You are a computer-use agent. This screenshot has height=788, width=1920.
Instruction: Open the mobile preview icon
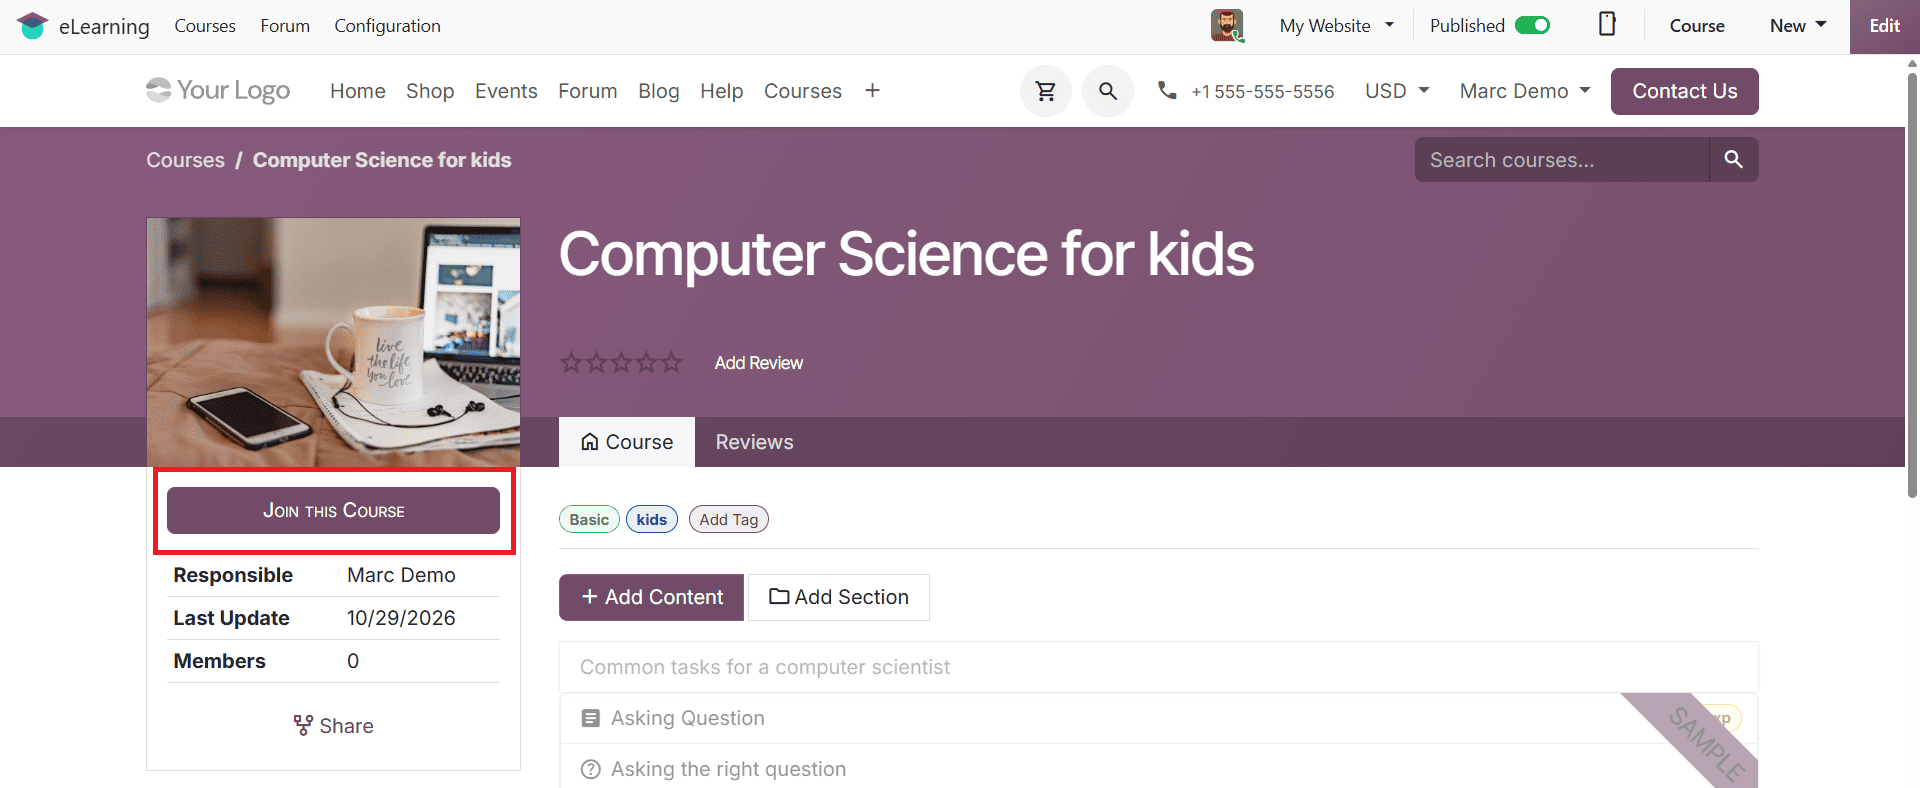tap(1607, 24)
